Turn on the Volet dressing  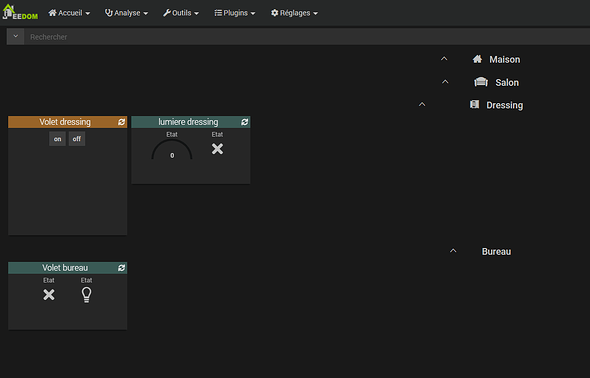pos(57,139)
